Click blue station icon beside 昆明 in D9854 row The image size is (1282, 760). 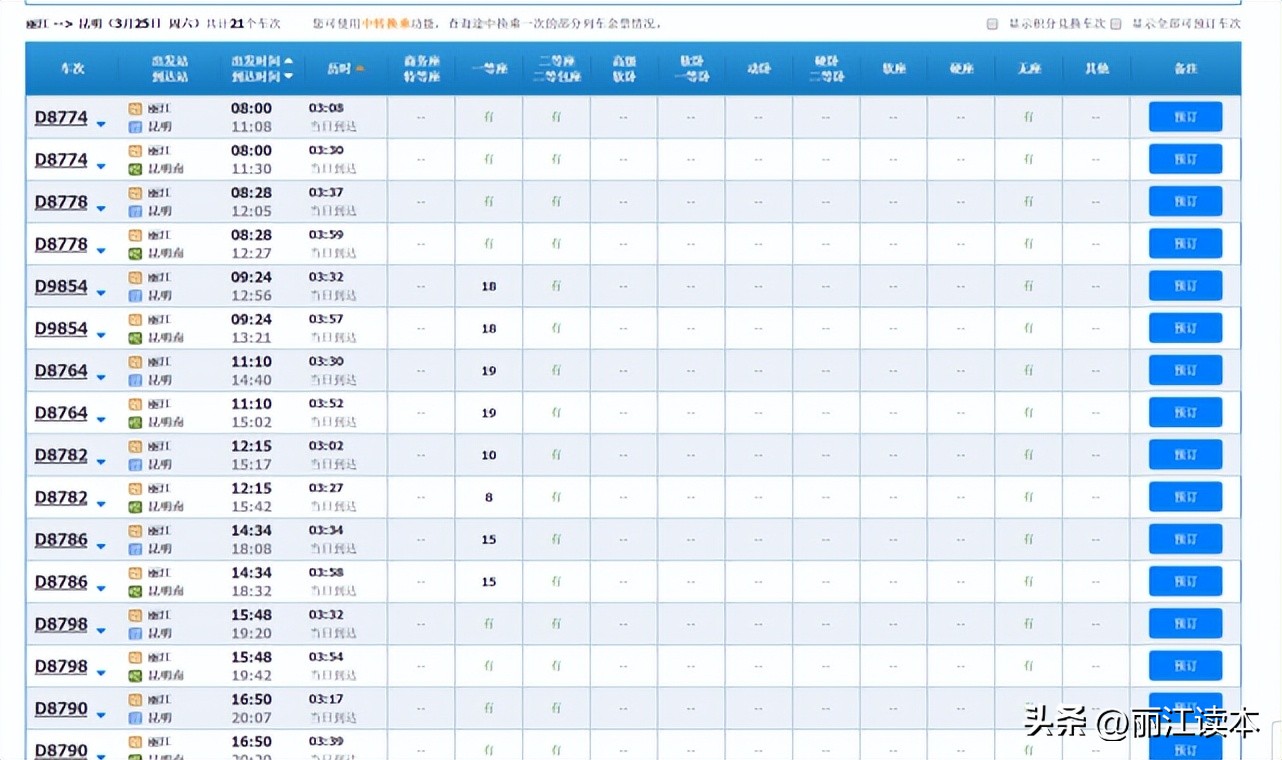click(x=135, y=295)
